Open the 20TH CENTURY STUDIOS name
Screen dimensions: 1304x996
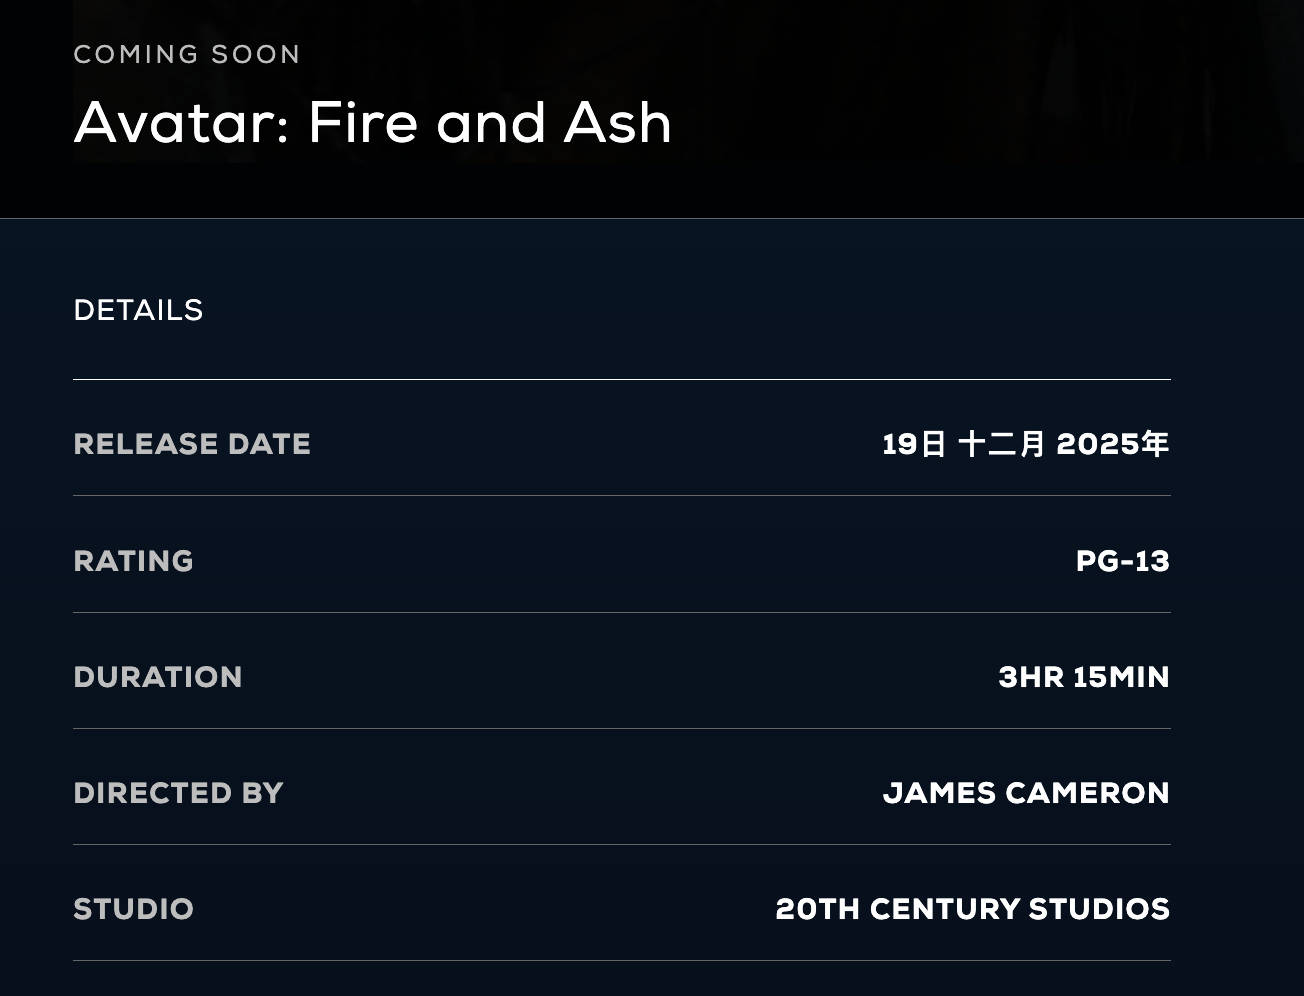[x=972, y=909]
